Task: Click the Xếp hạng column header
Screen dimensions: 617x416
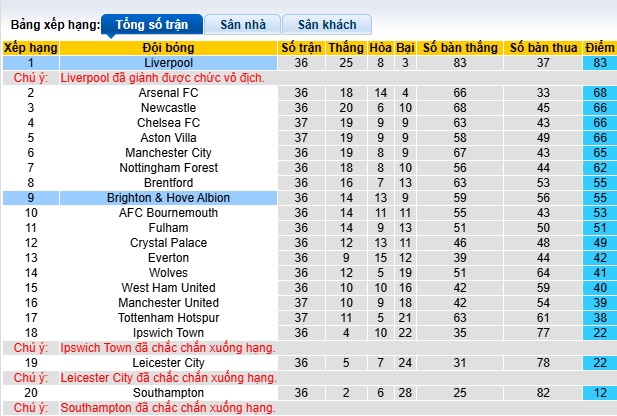Action: point(30,47)
